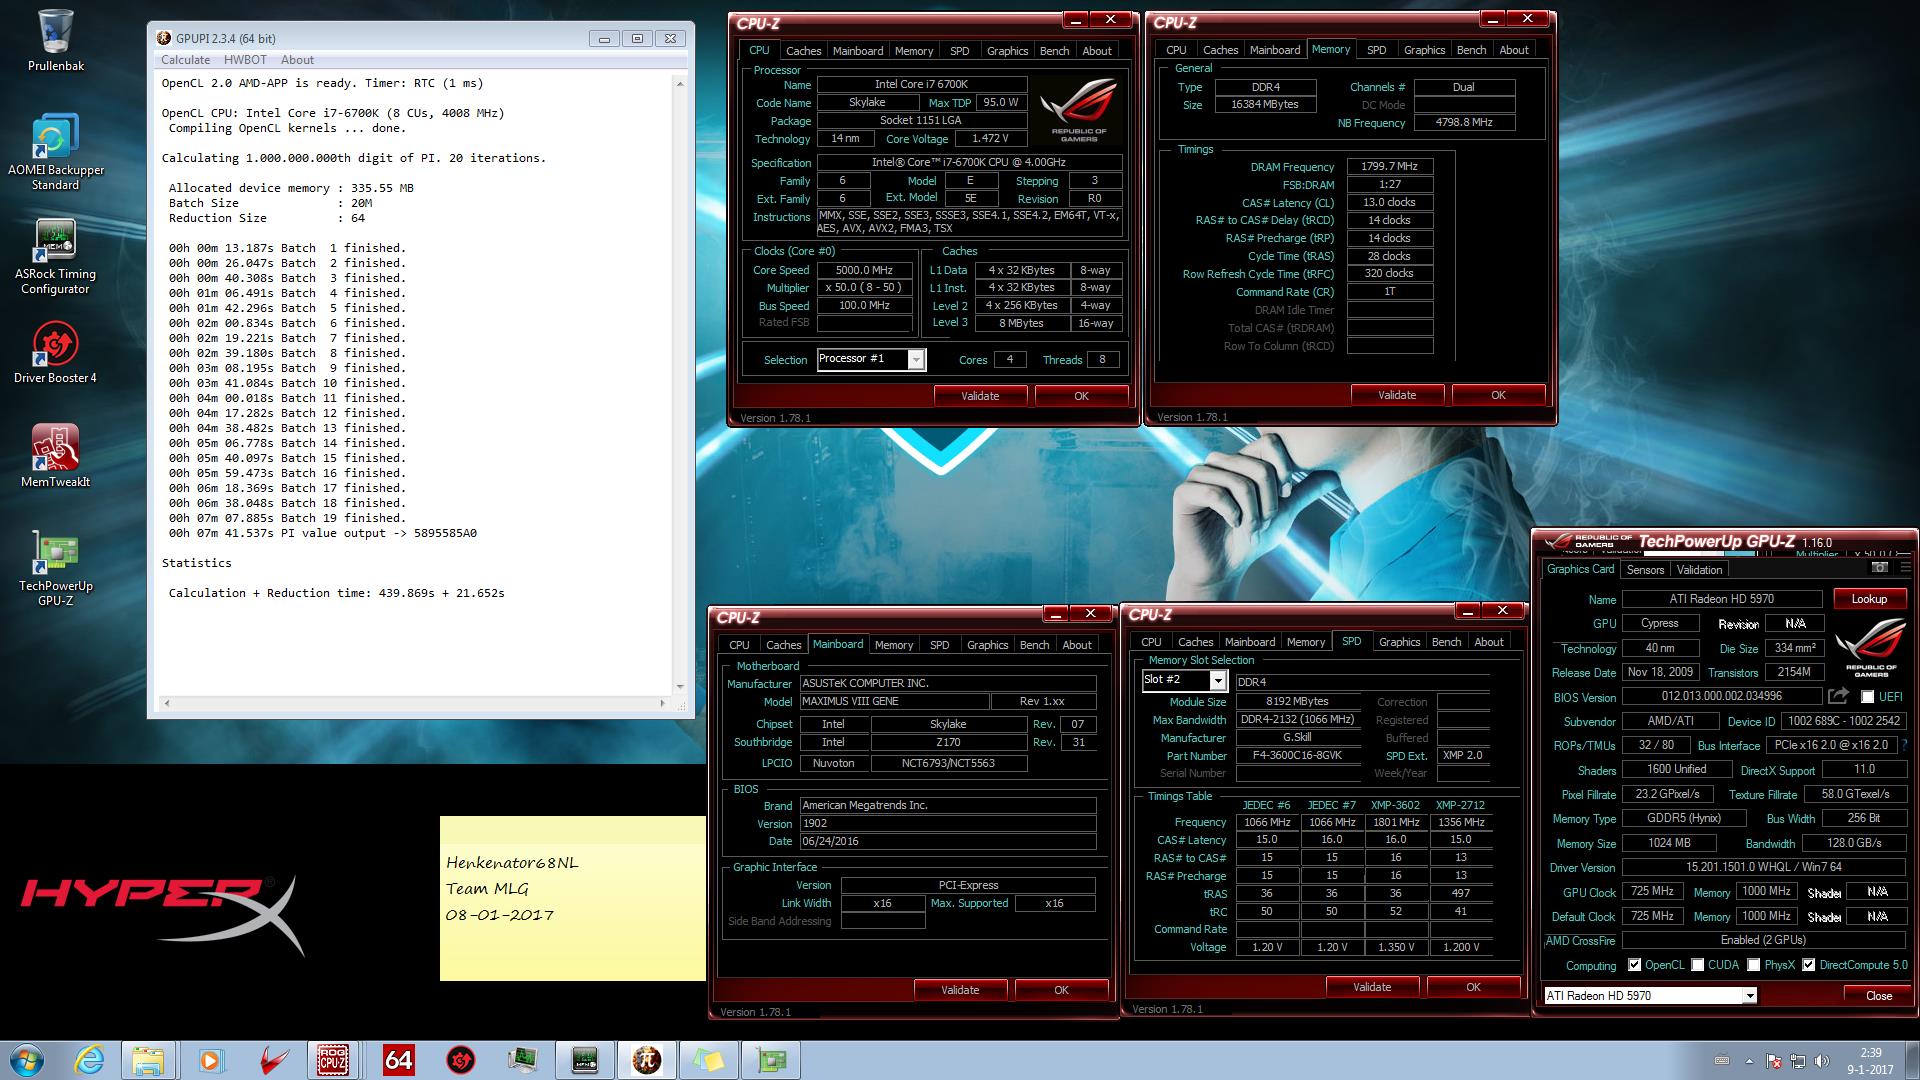The height and width of the screenshot is (1080, 1920).
Task: Toggle the PhysX computing checkbox
Action: click(x=1753, y=965)
